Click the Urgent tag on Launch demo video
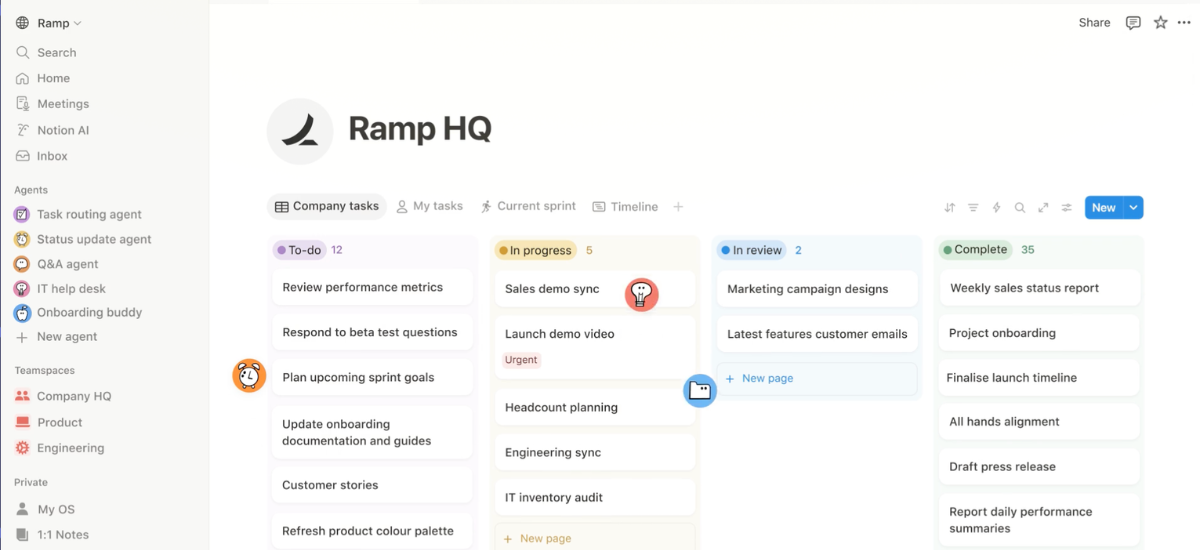 pos(521,360)
